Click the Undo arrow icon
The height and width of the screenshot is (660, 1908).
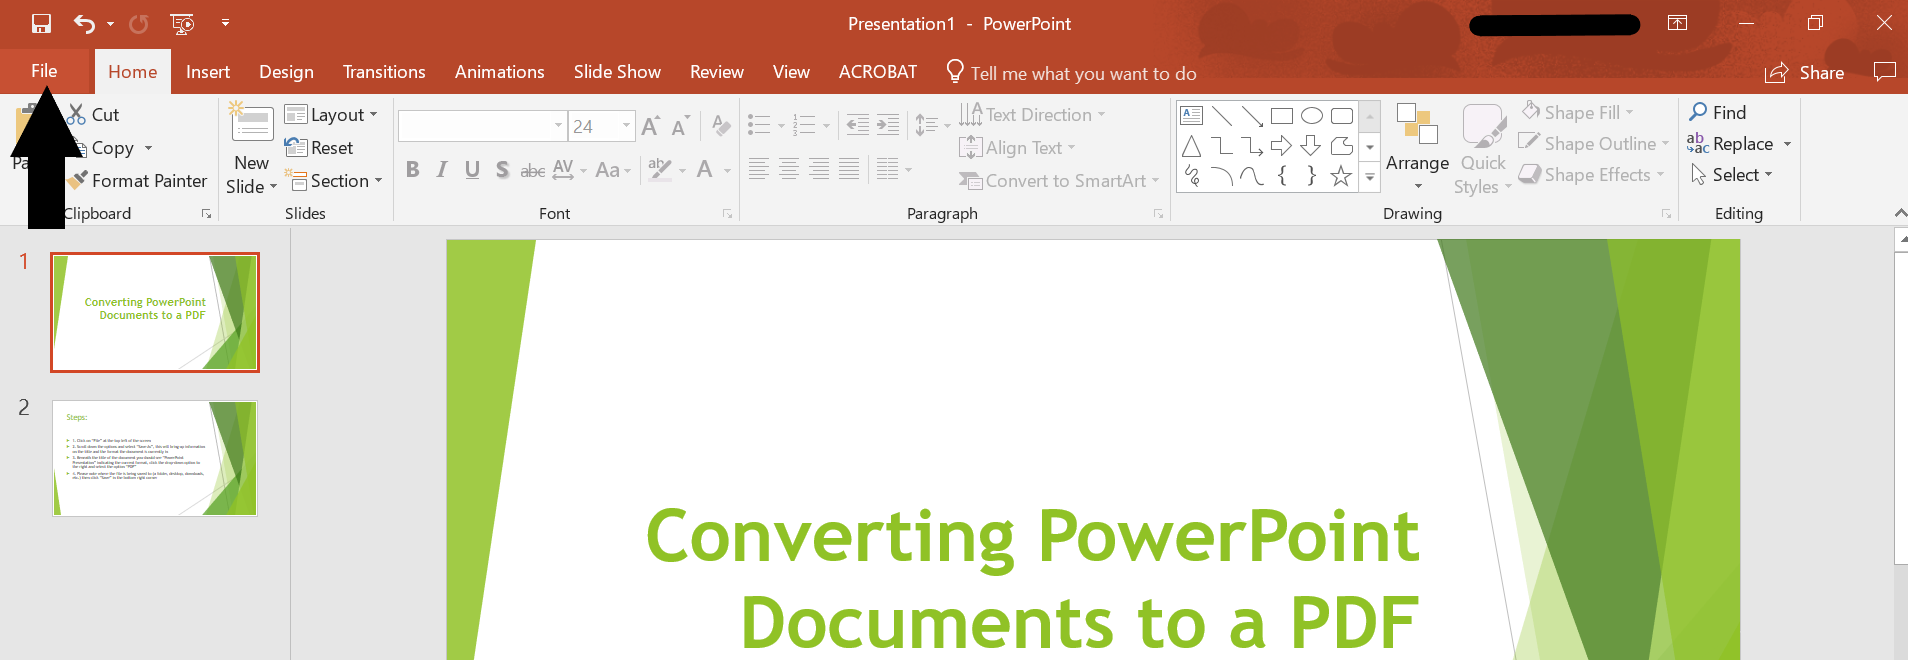(x=84, y=24)
